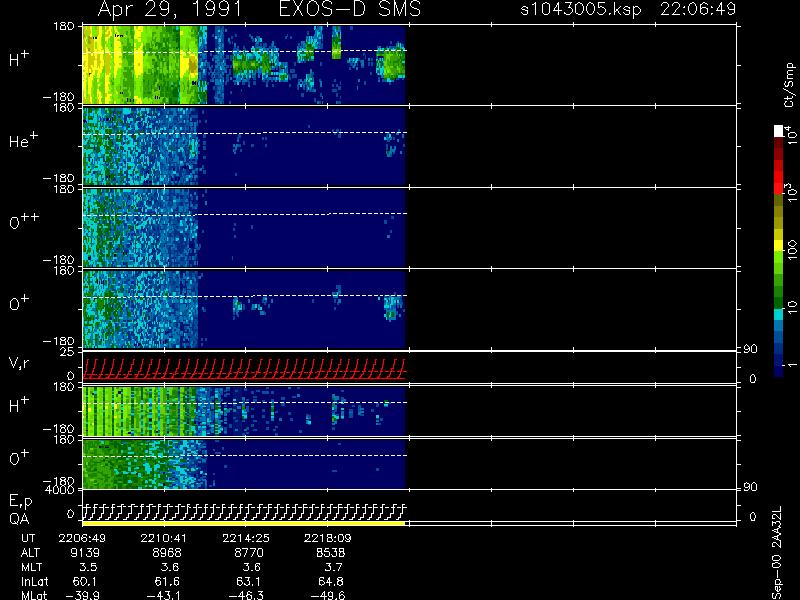Click the O++ panel label
Screen dimensions: 800x600
[x=24, y=221]
